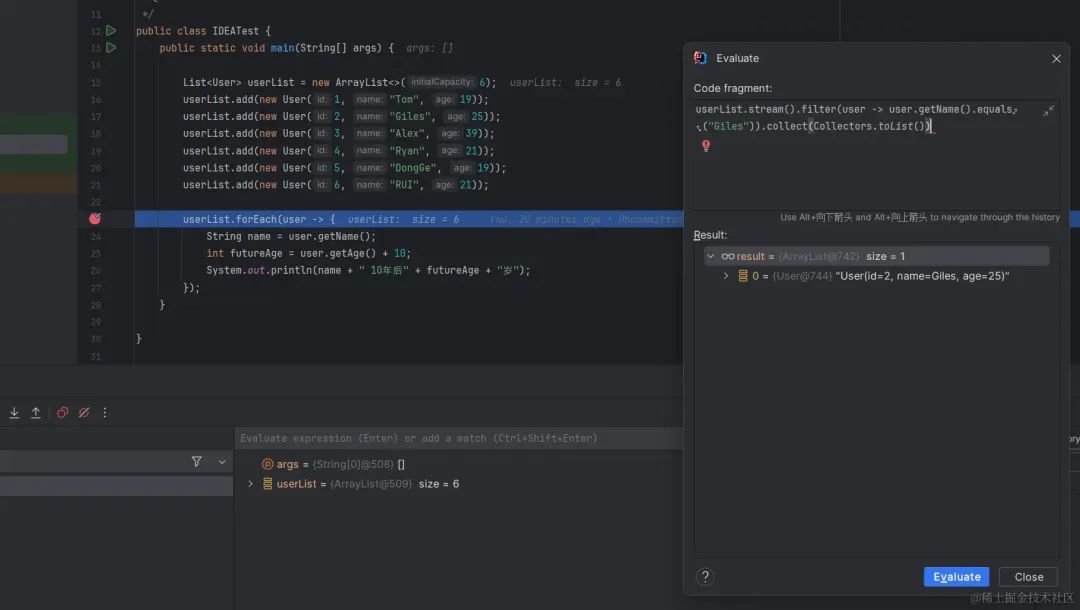Click the help question mark icon

click(705, 576)
